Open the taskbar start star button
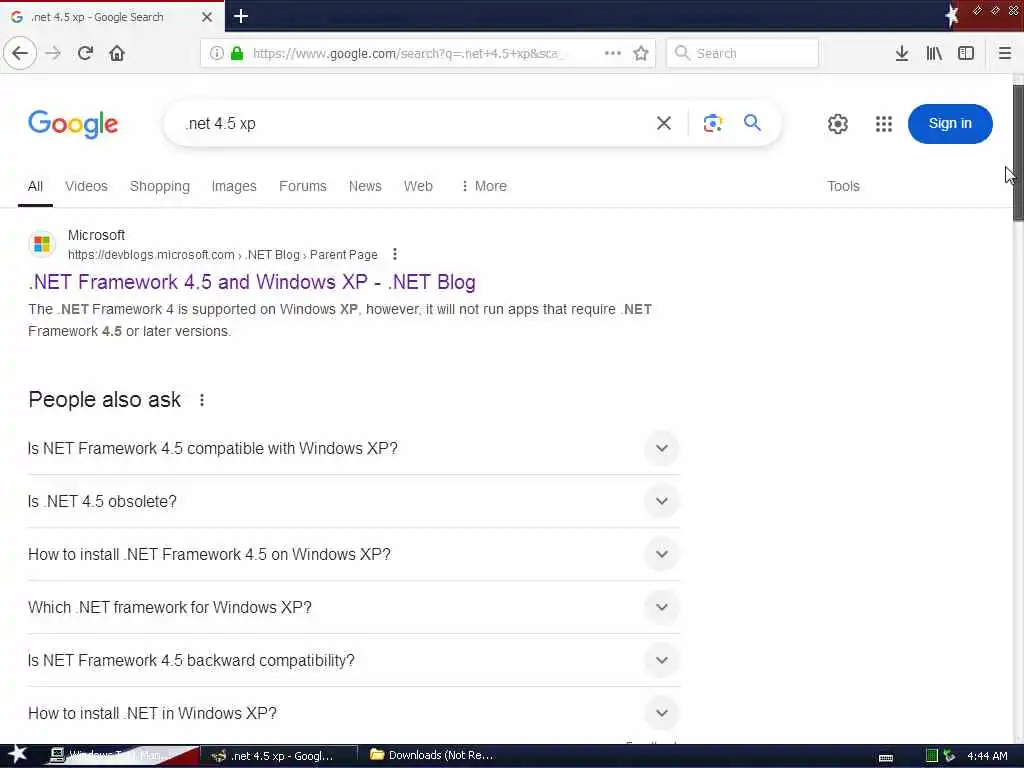This screenshot has height=768, width=1024. pos(17,754)
